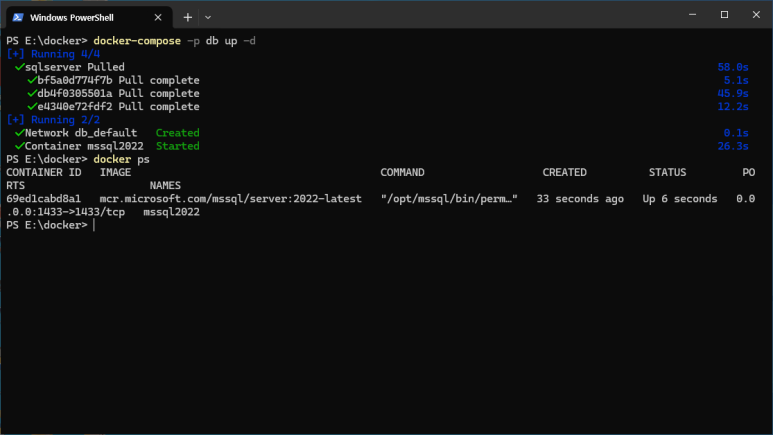Click the green checkmark beside Network db_default
This screenshot has height=435, width=773.
point(19,133)
